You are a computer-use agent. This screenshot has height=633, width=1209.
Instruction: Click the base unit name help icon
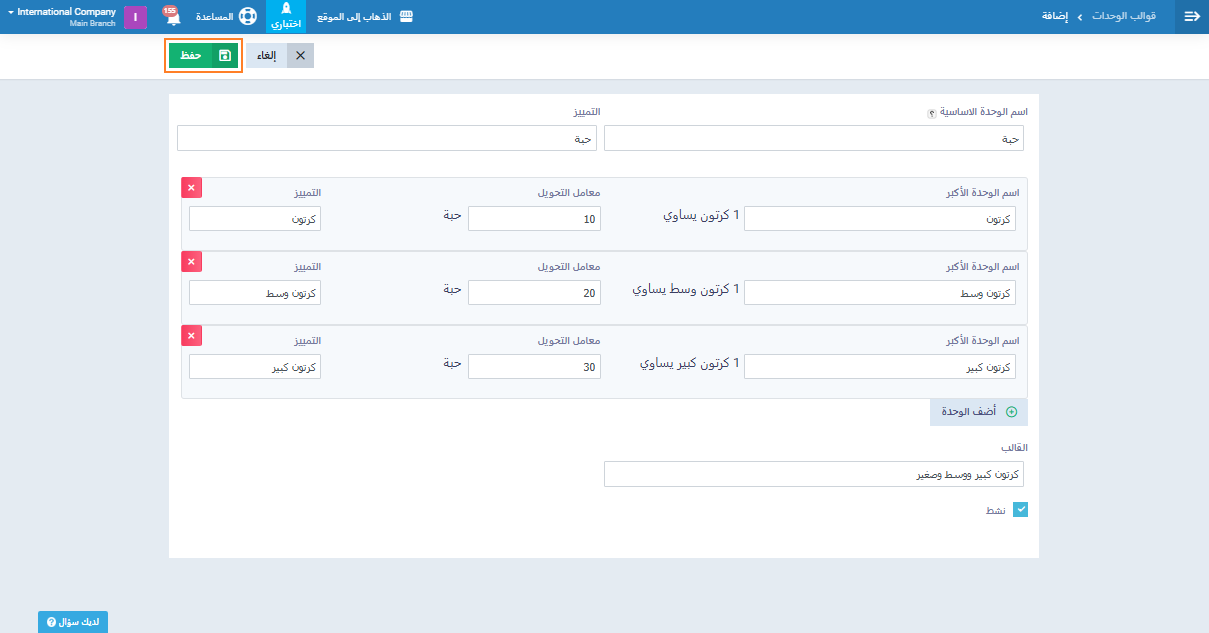click(x=931, y=114)
